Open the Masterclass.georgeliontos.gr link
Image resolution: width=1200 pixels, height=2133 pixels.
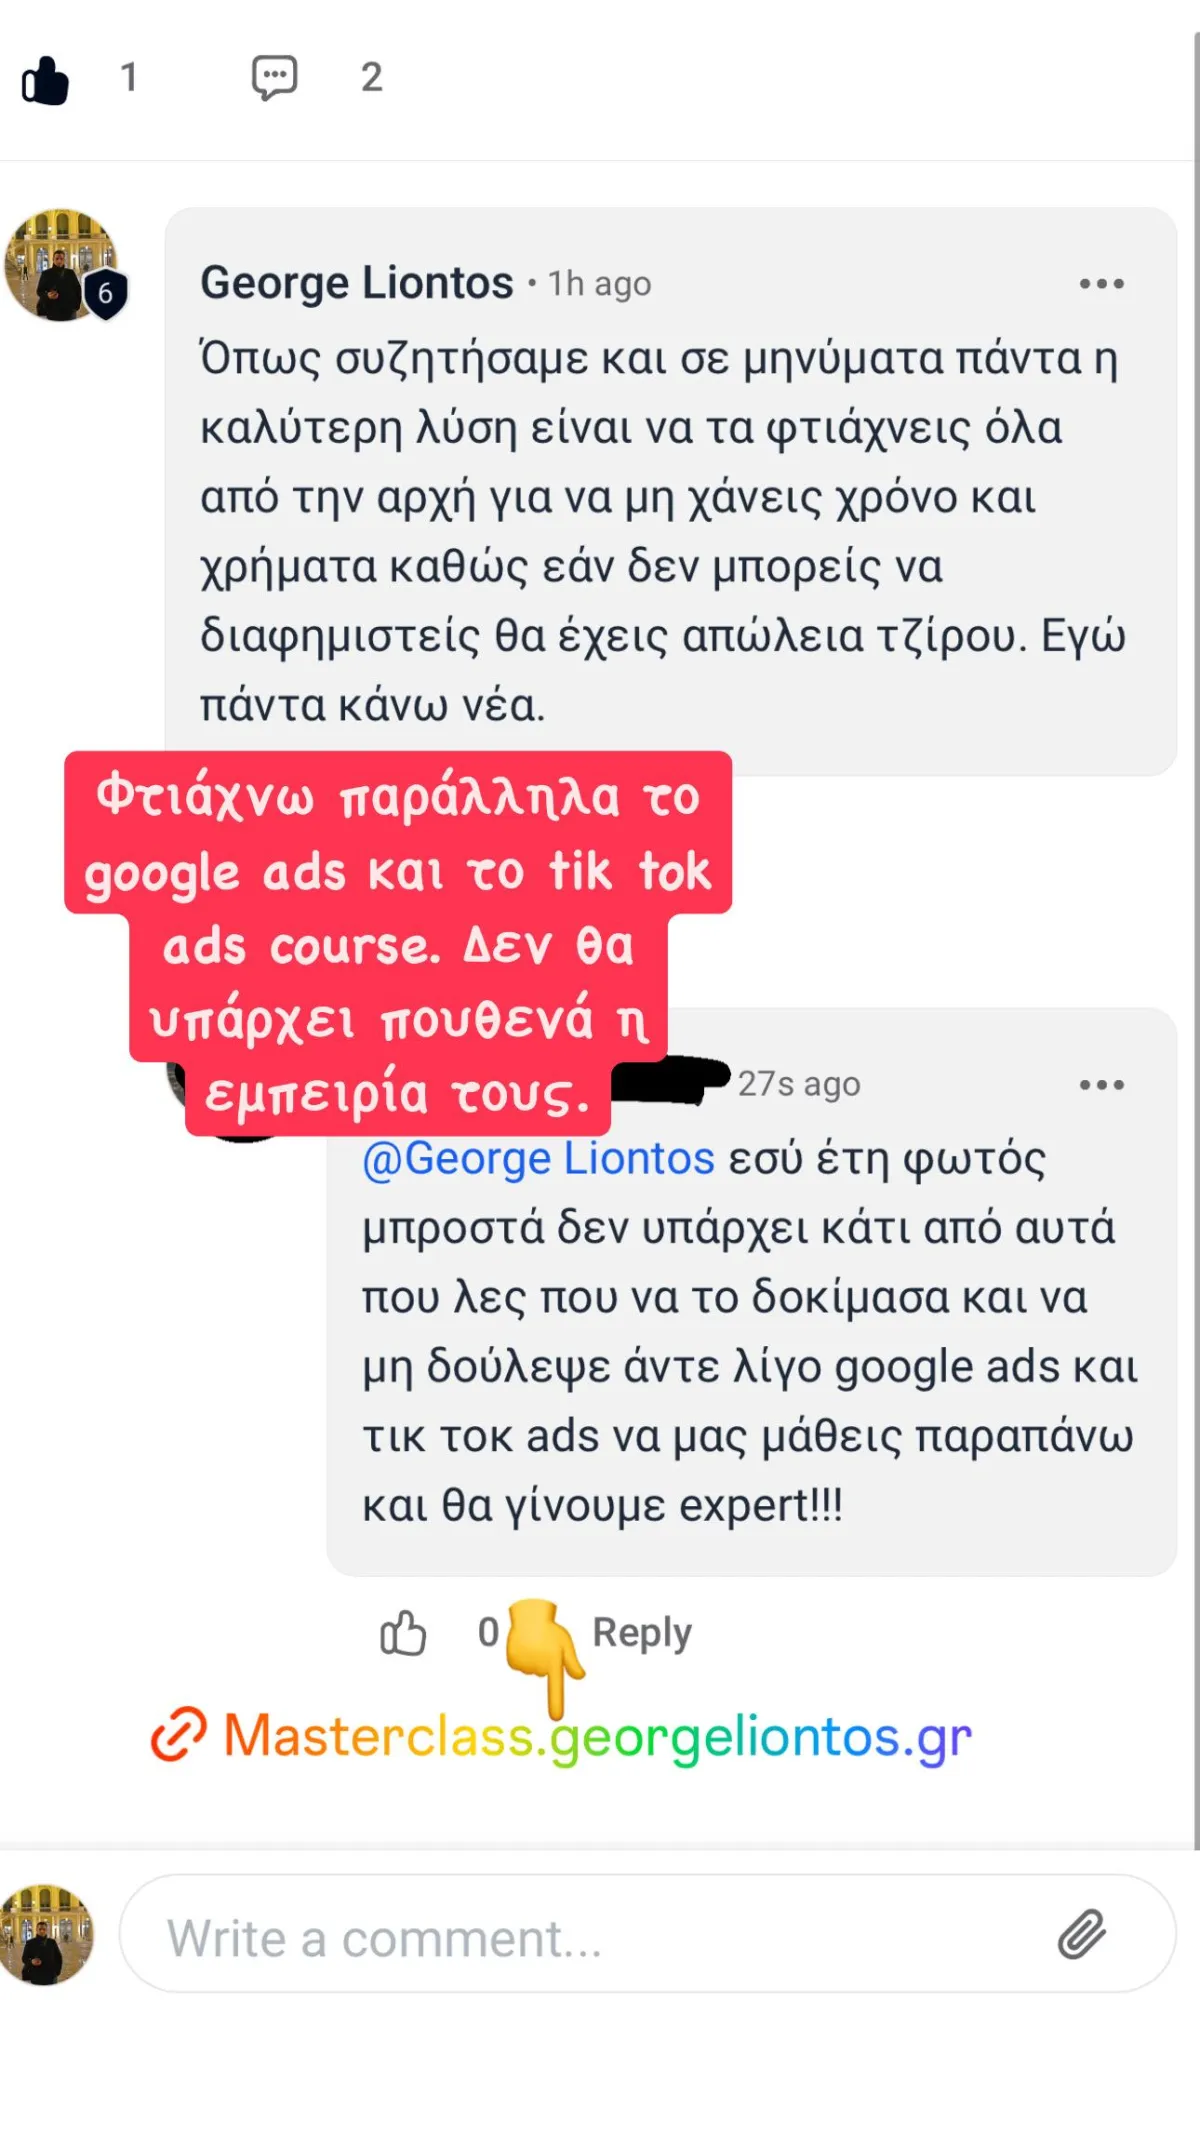click(x=597, y=1736)
